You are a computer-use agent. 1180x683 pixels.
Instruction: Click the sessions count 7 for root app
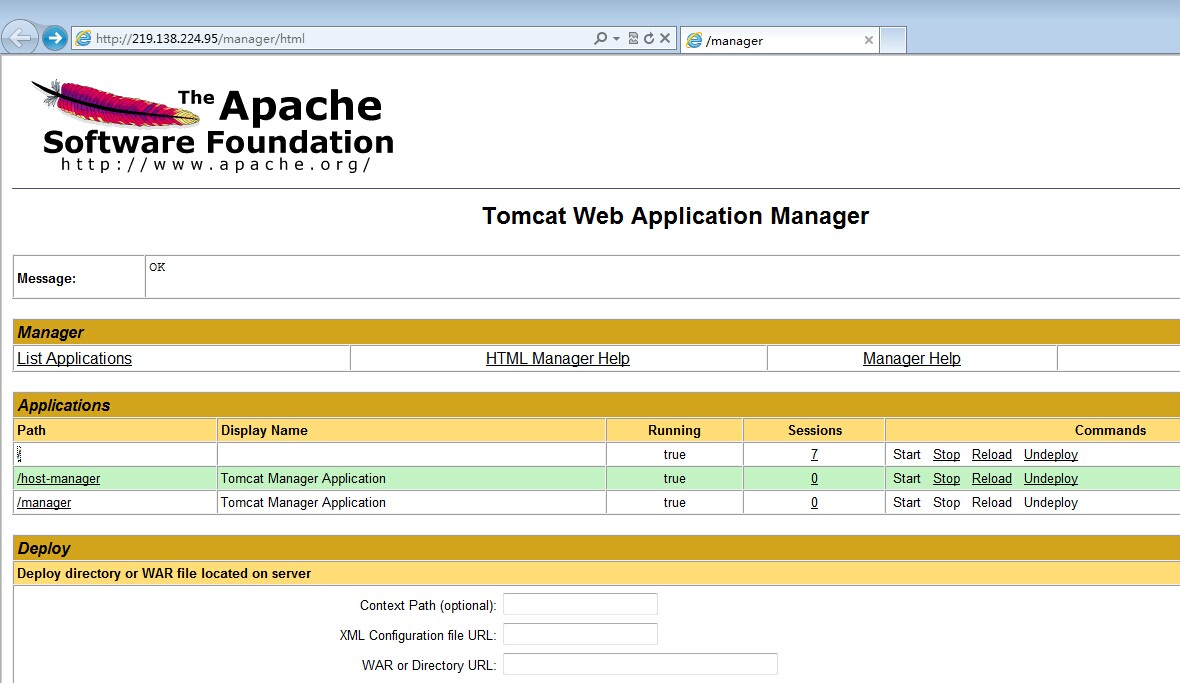tap(814, 454)
